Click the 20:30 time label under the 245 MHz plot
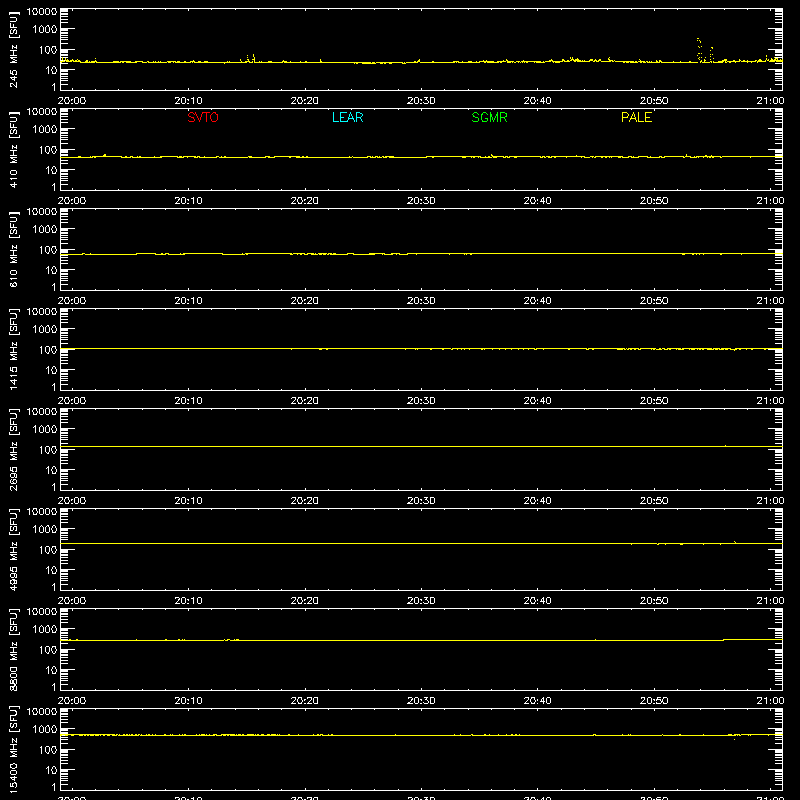Viewport: 800px width, 800px height. 421,101
